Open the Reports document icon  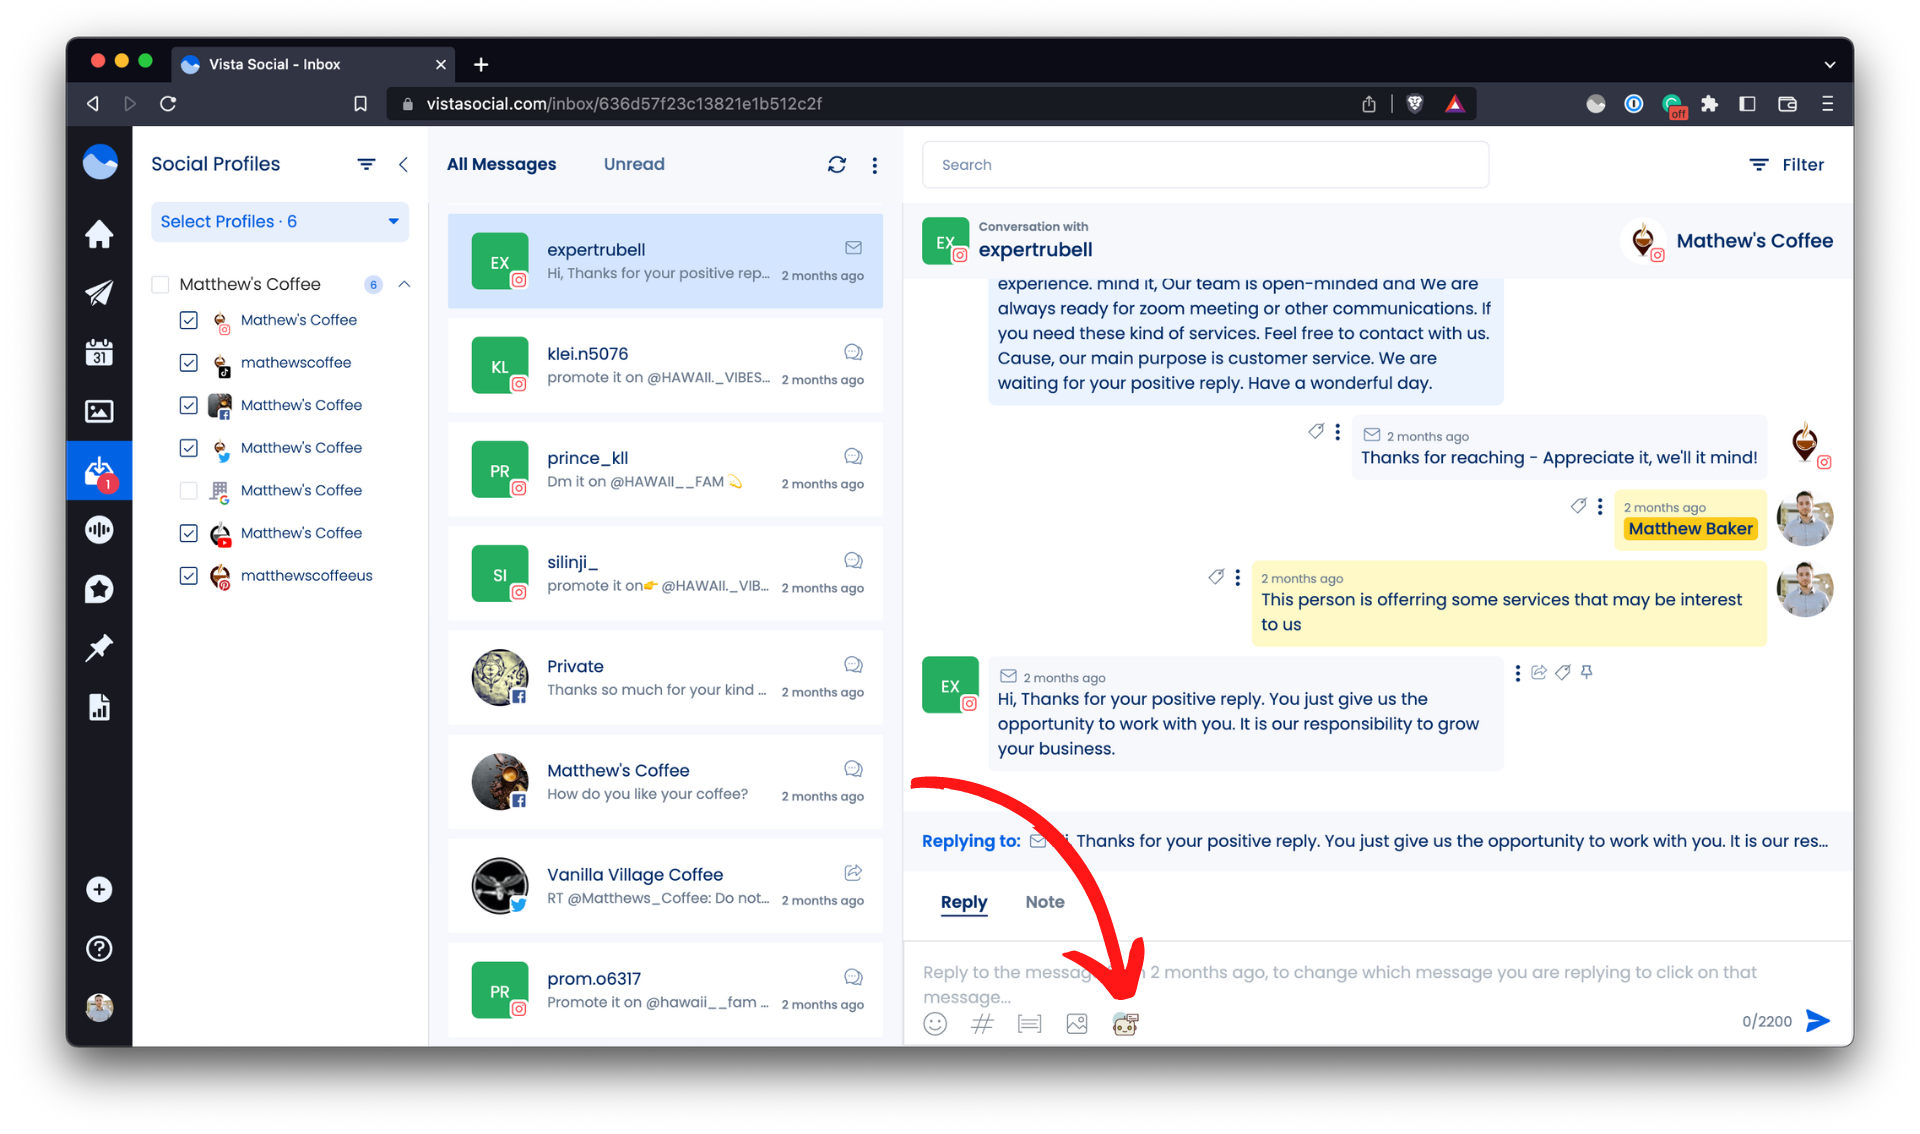[99, 707]
